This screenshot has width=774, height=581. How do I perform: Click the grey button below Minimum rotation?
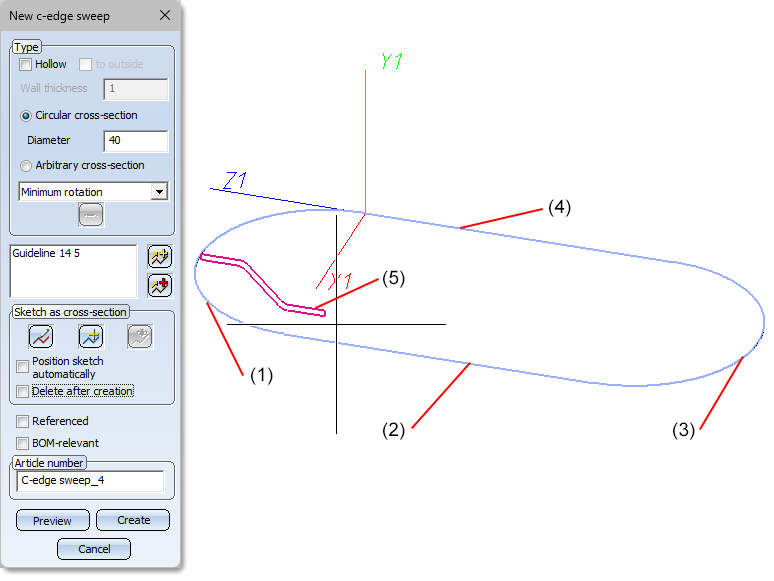tap(91, 215)
